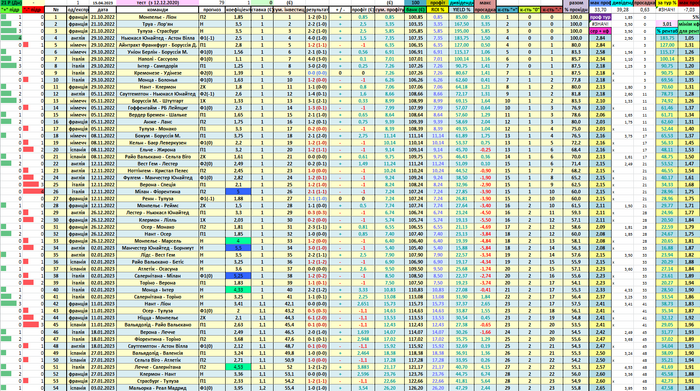Image resolution: width=700 pixels, height=391 pixels.
Task: Click the 'Монпельє - Ліон' match cell
Action: point(158,17)
